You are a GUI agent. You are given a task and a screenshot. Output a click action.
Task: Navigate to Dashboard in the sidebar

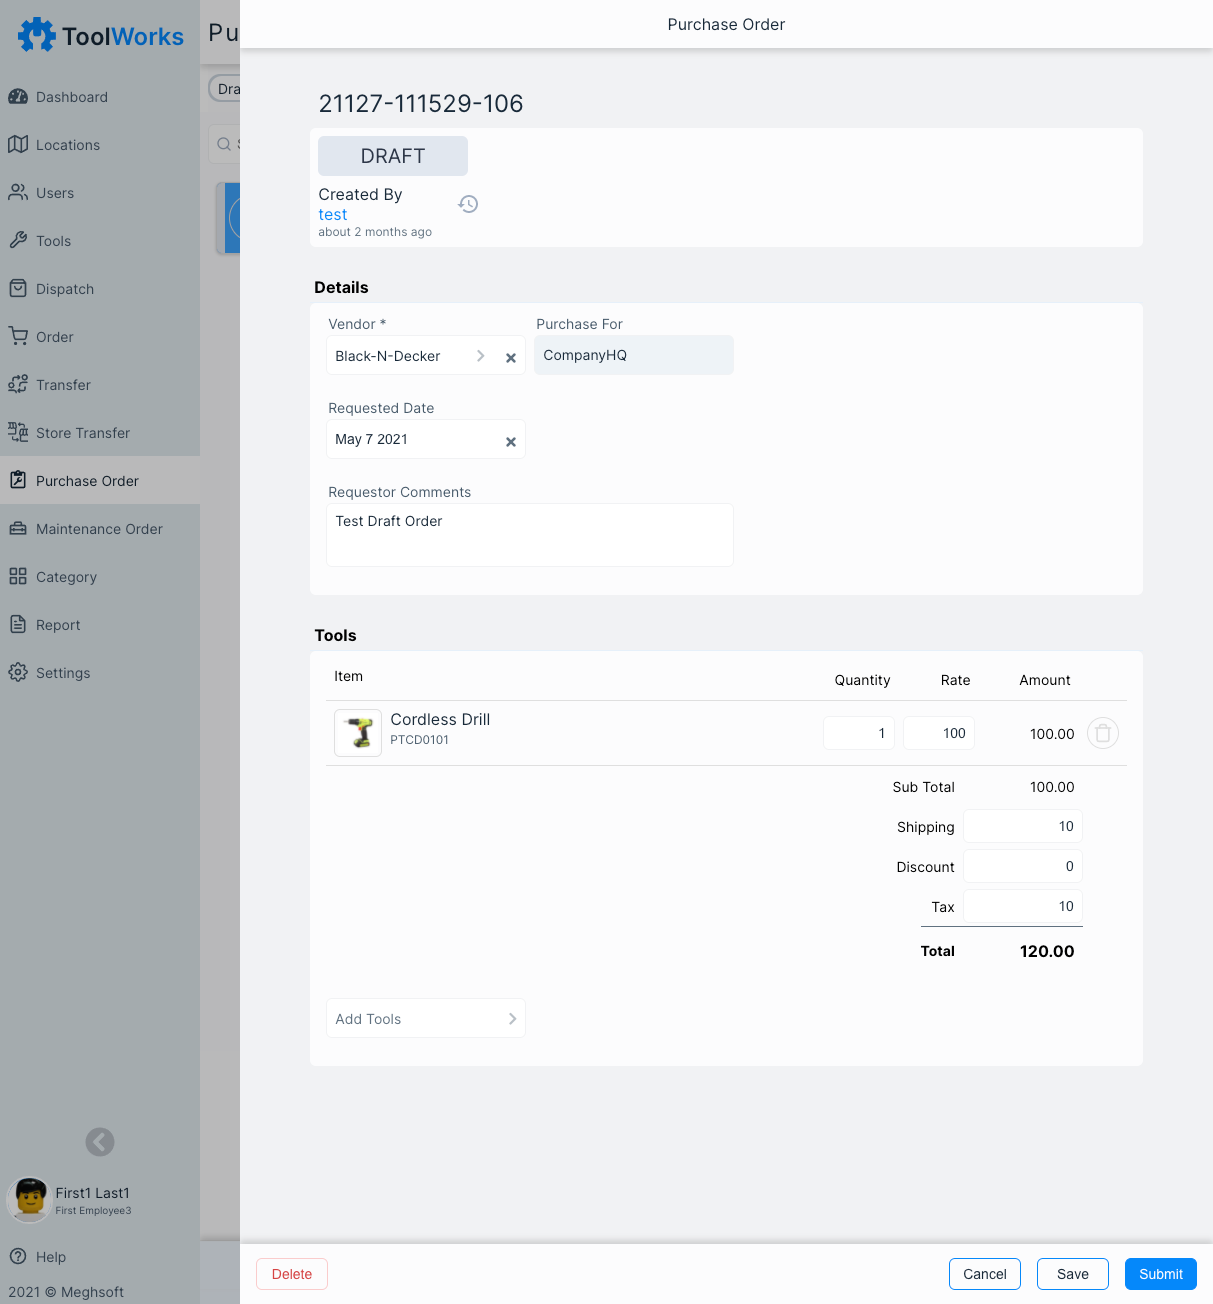(72, 97)
